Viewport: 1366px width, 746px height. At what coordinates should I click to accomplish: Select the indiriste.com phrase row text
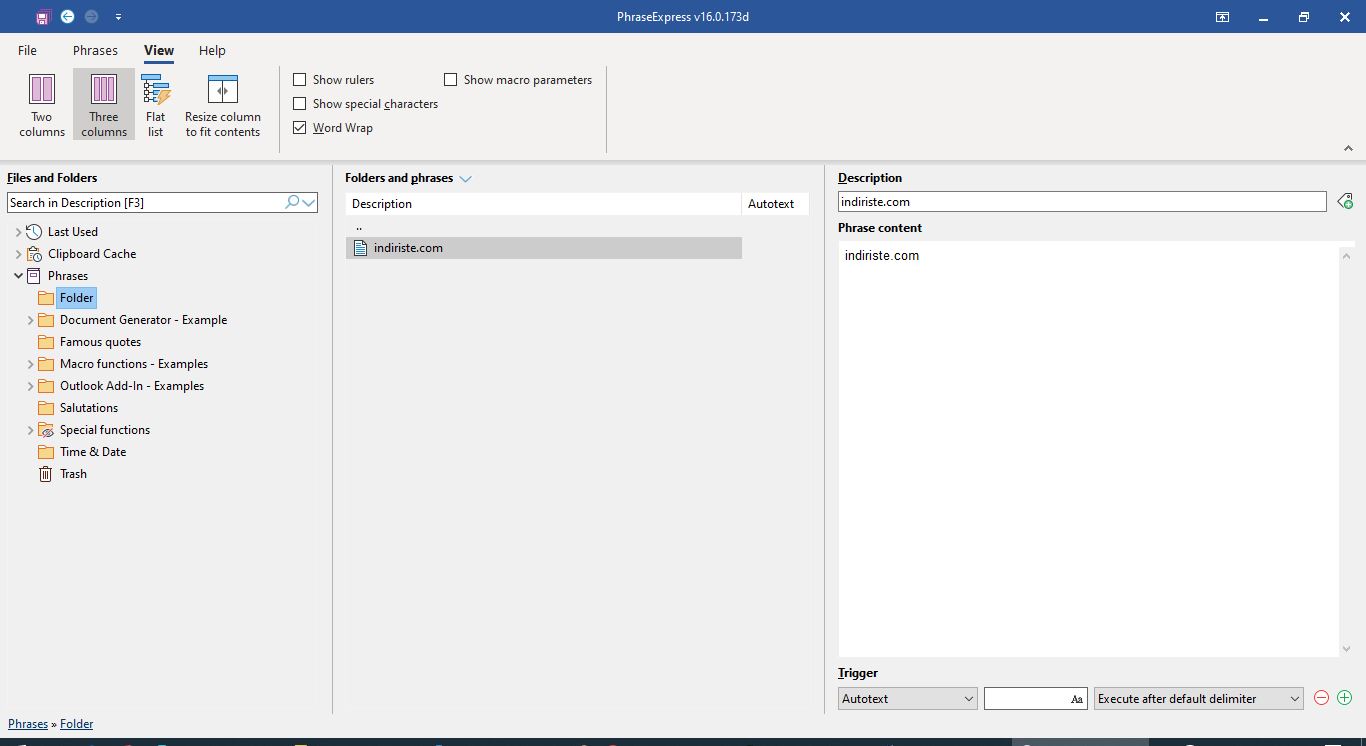point(408,248)
